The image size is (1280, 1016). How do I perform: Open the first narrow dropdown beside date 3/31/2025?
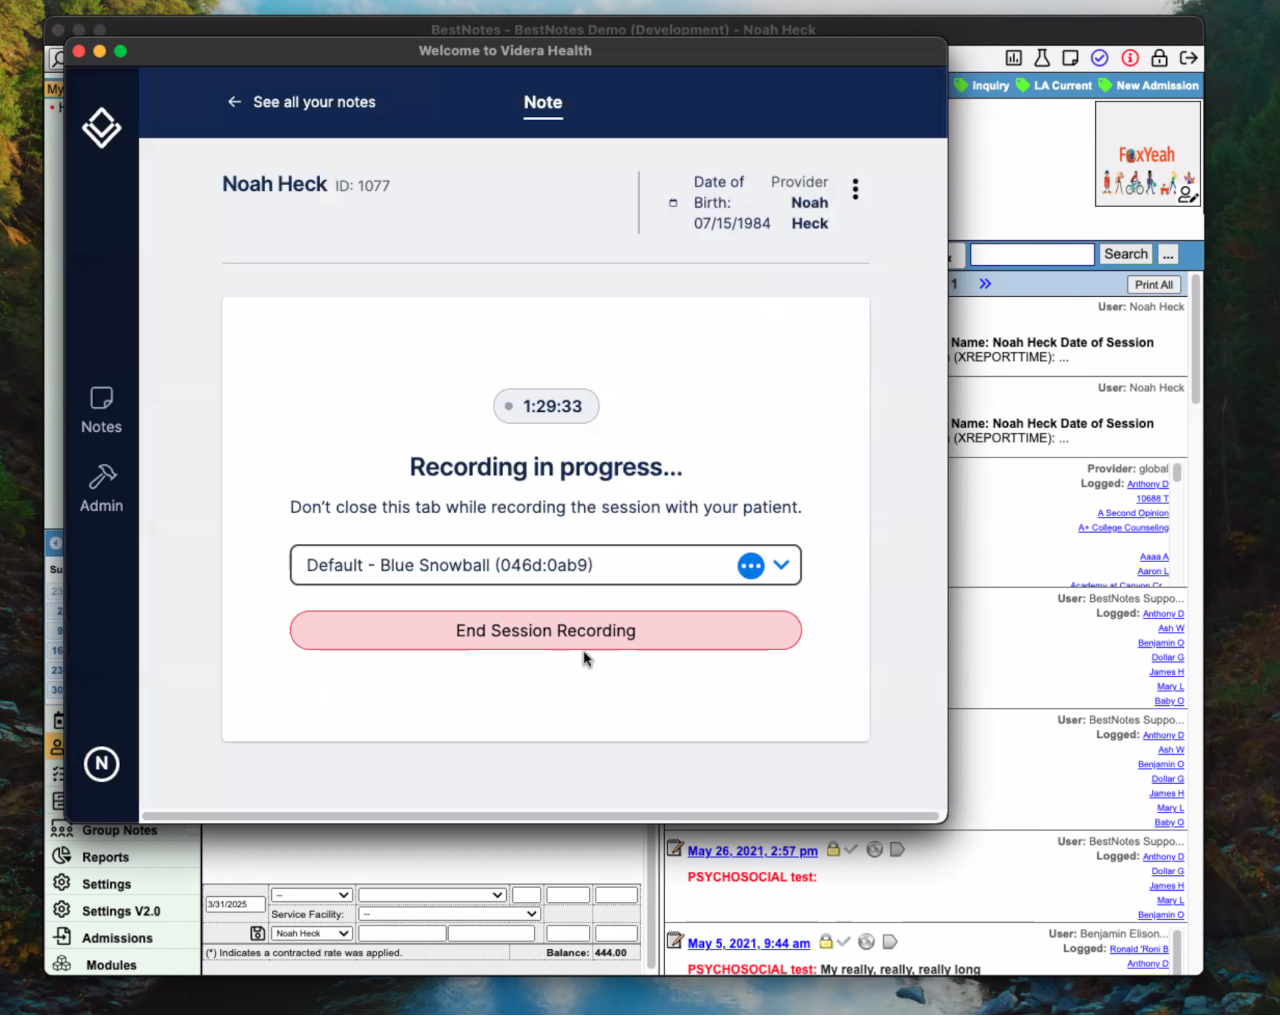click(x=312, y=895)
